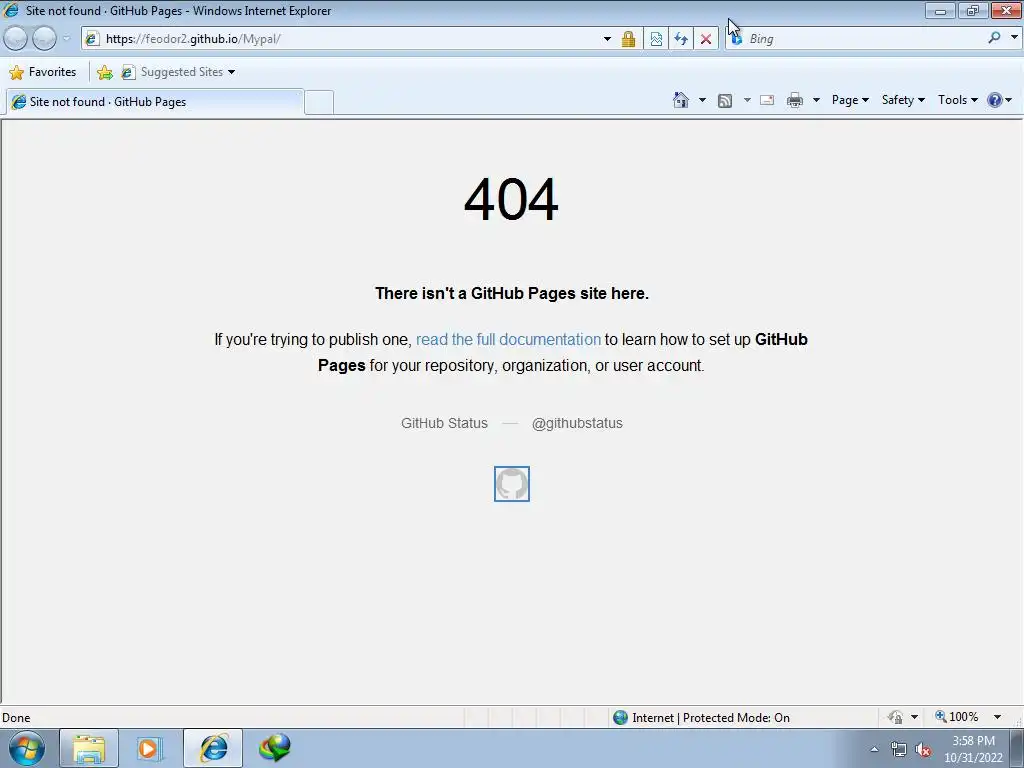The image size is (1024, 768).
Task: Click the Read Mail icon
Action: click(x=767, y=100)
